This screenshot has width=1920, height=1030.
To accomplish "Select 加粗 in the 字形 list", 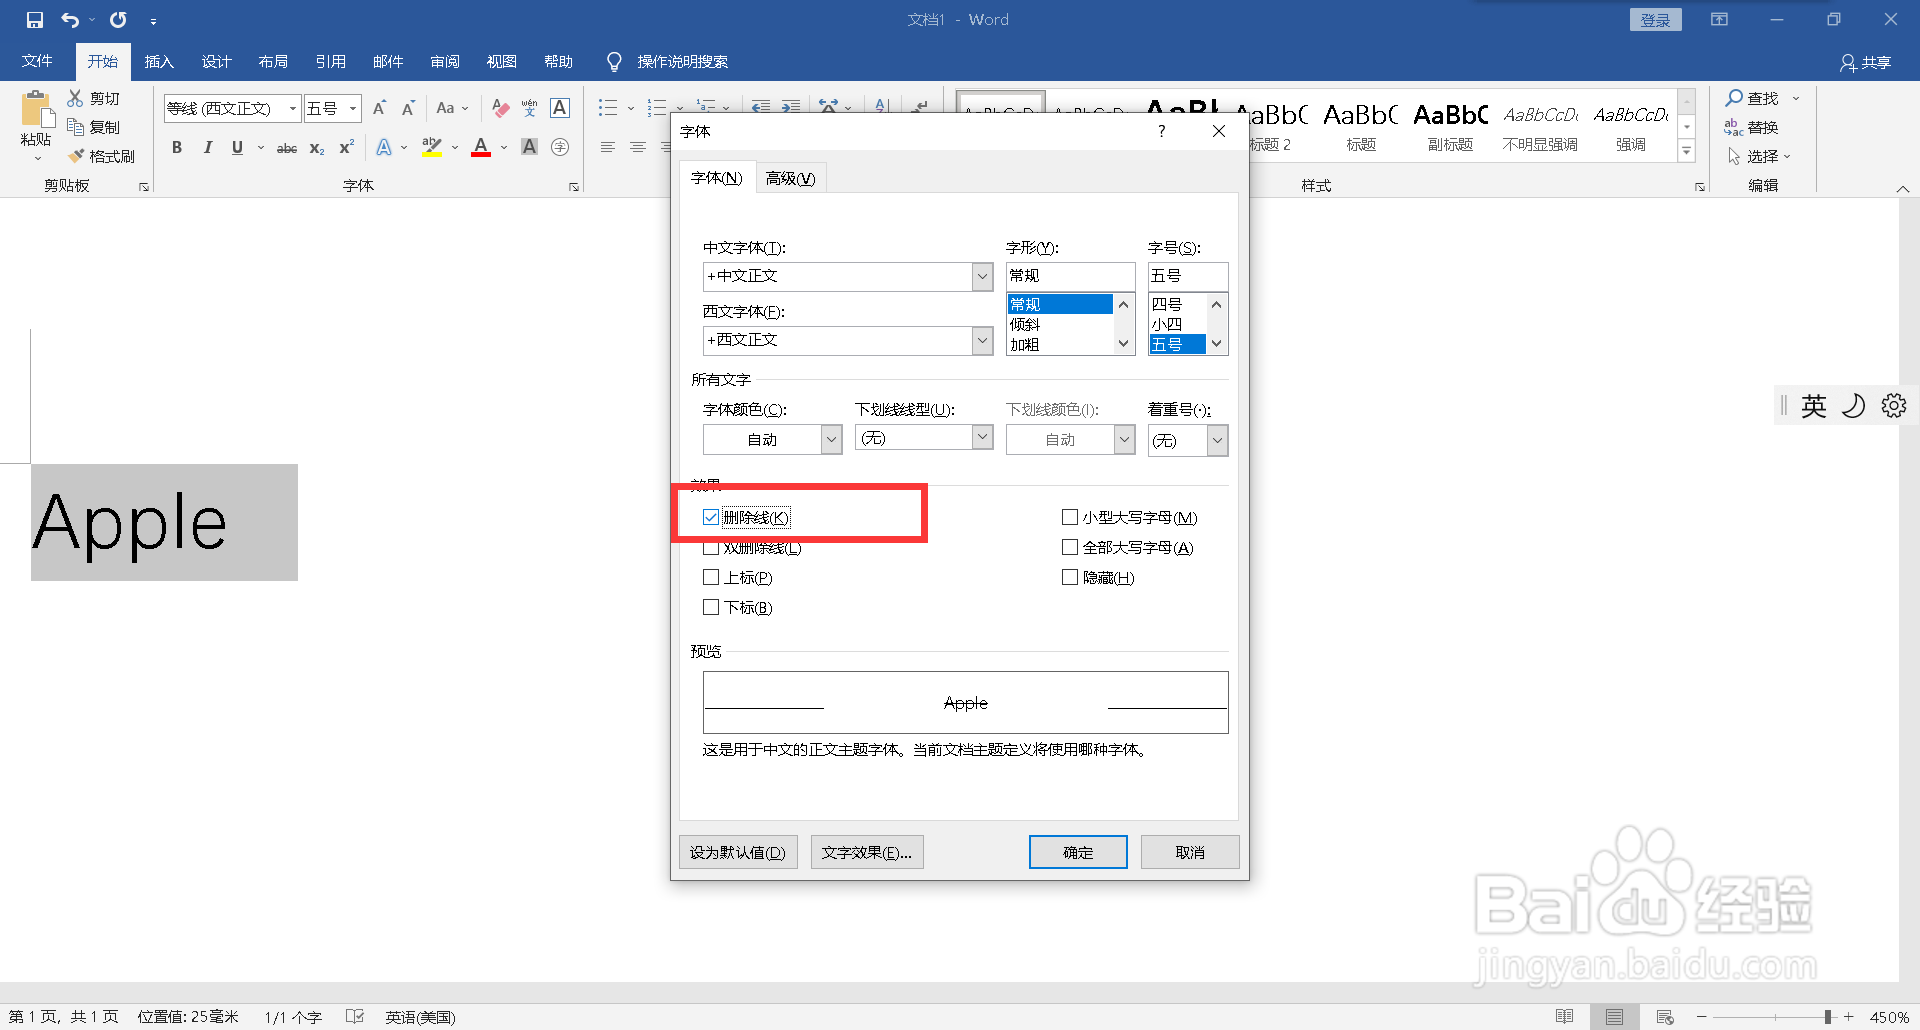I will pos(1059,344).
